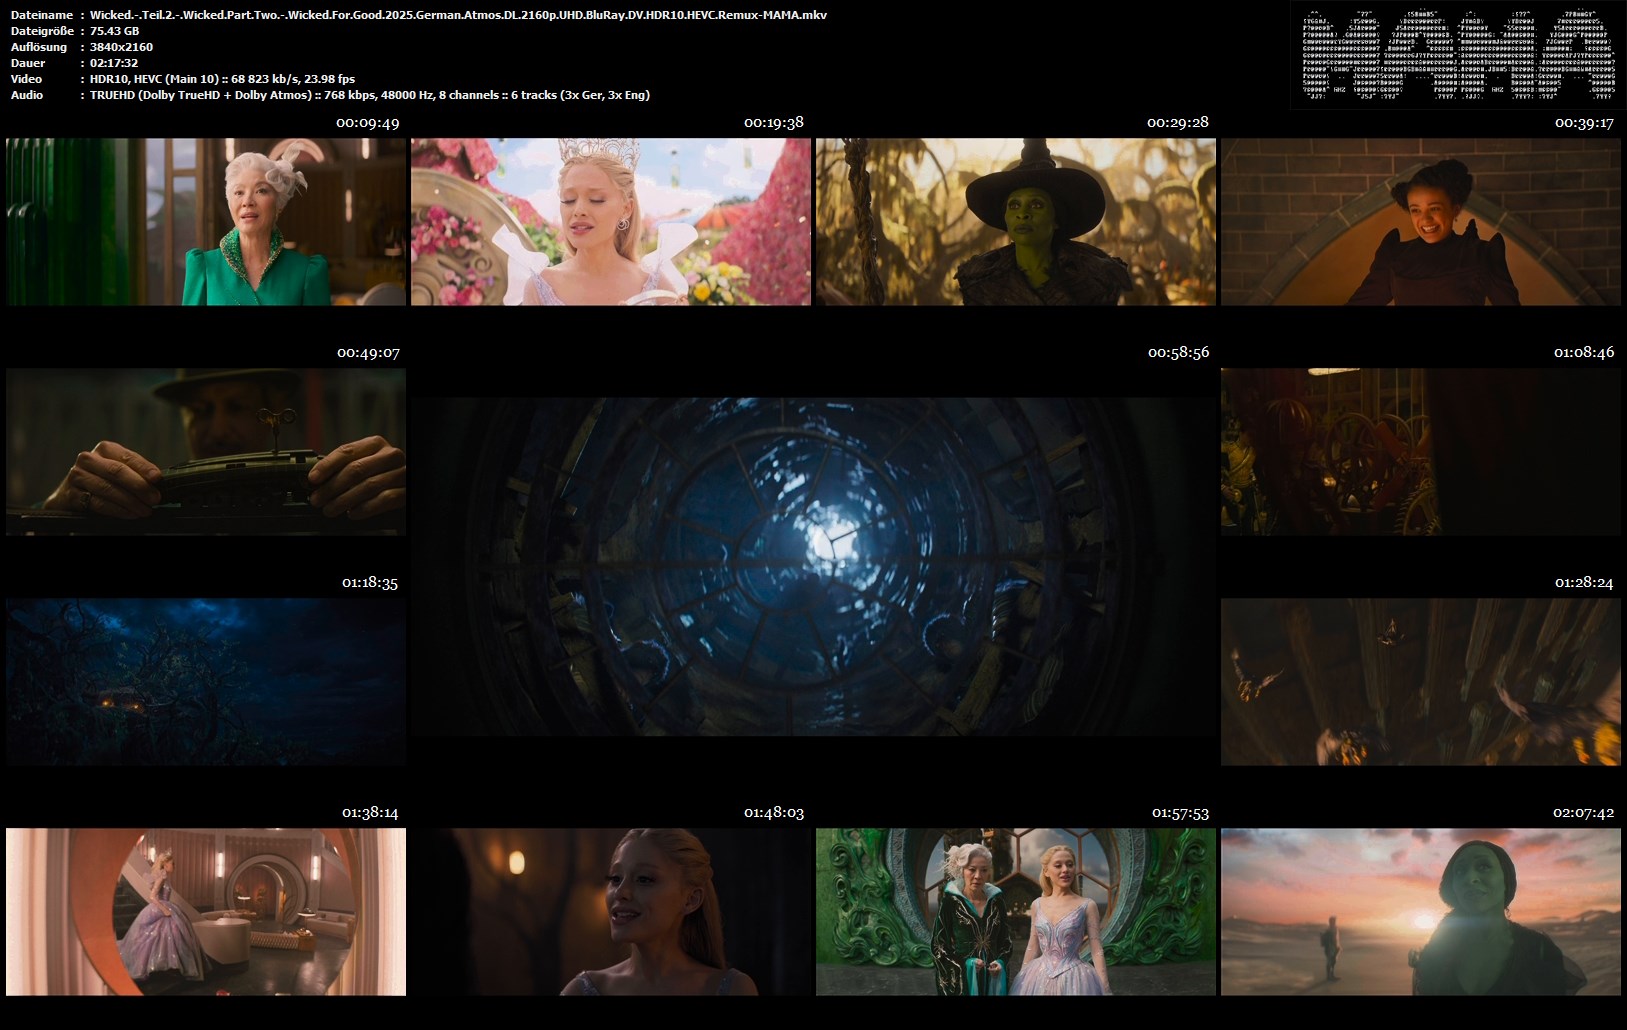
Task: Open the large thumbnail at timestamp 00:58:56
Action: click(813, 567)
